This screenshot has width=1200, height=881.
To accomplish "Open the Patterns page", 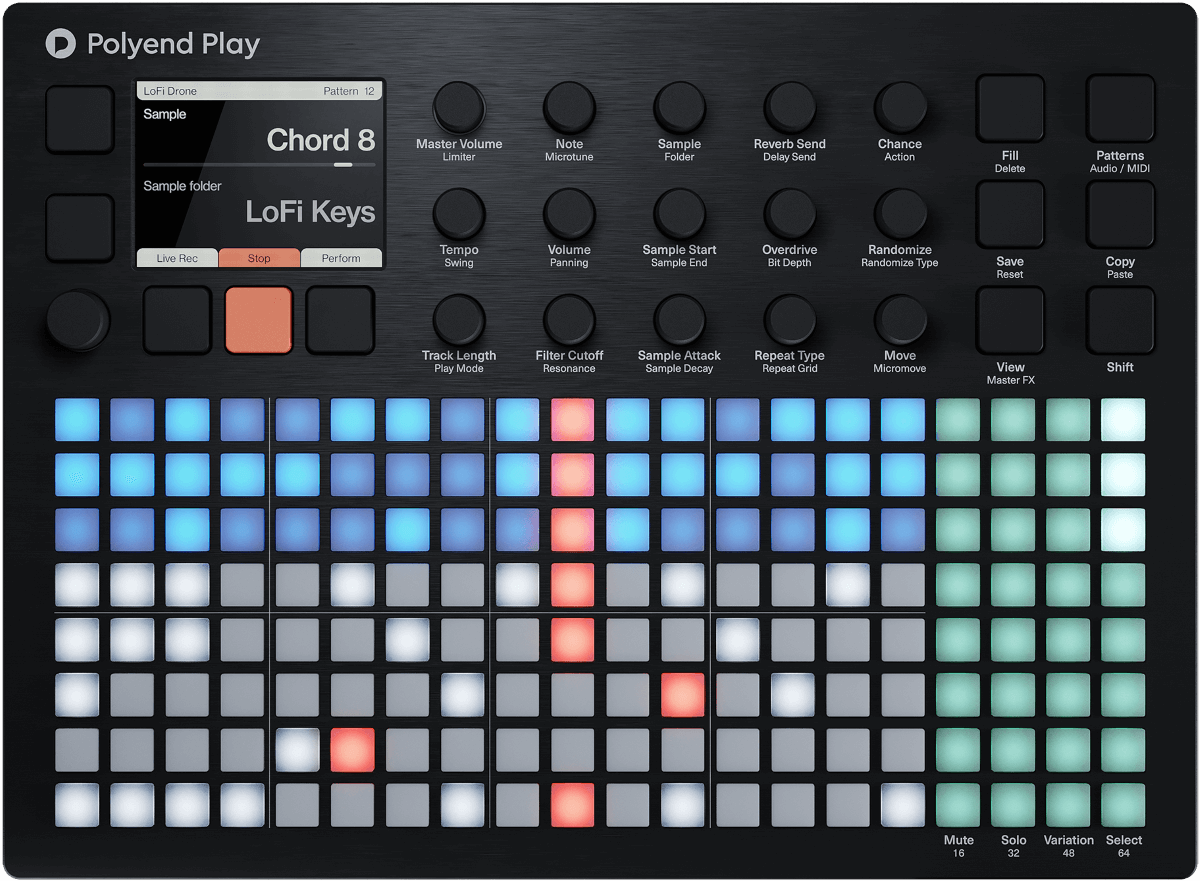I will click(x=1120, y=108).
